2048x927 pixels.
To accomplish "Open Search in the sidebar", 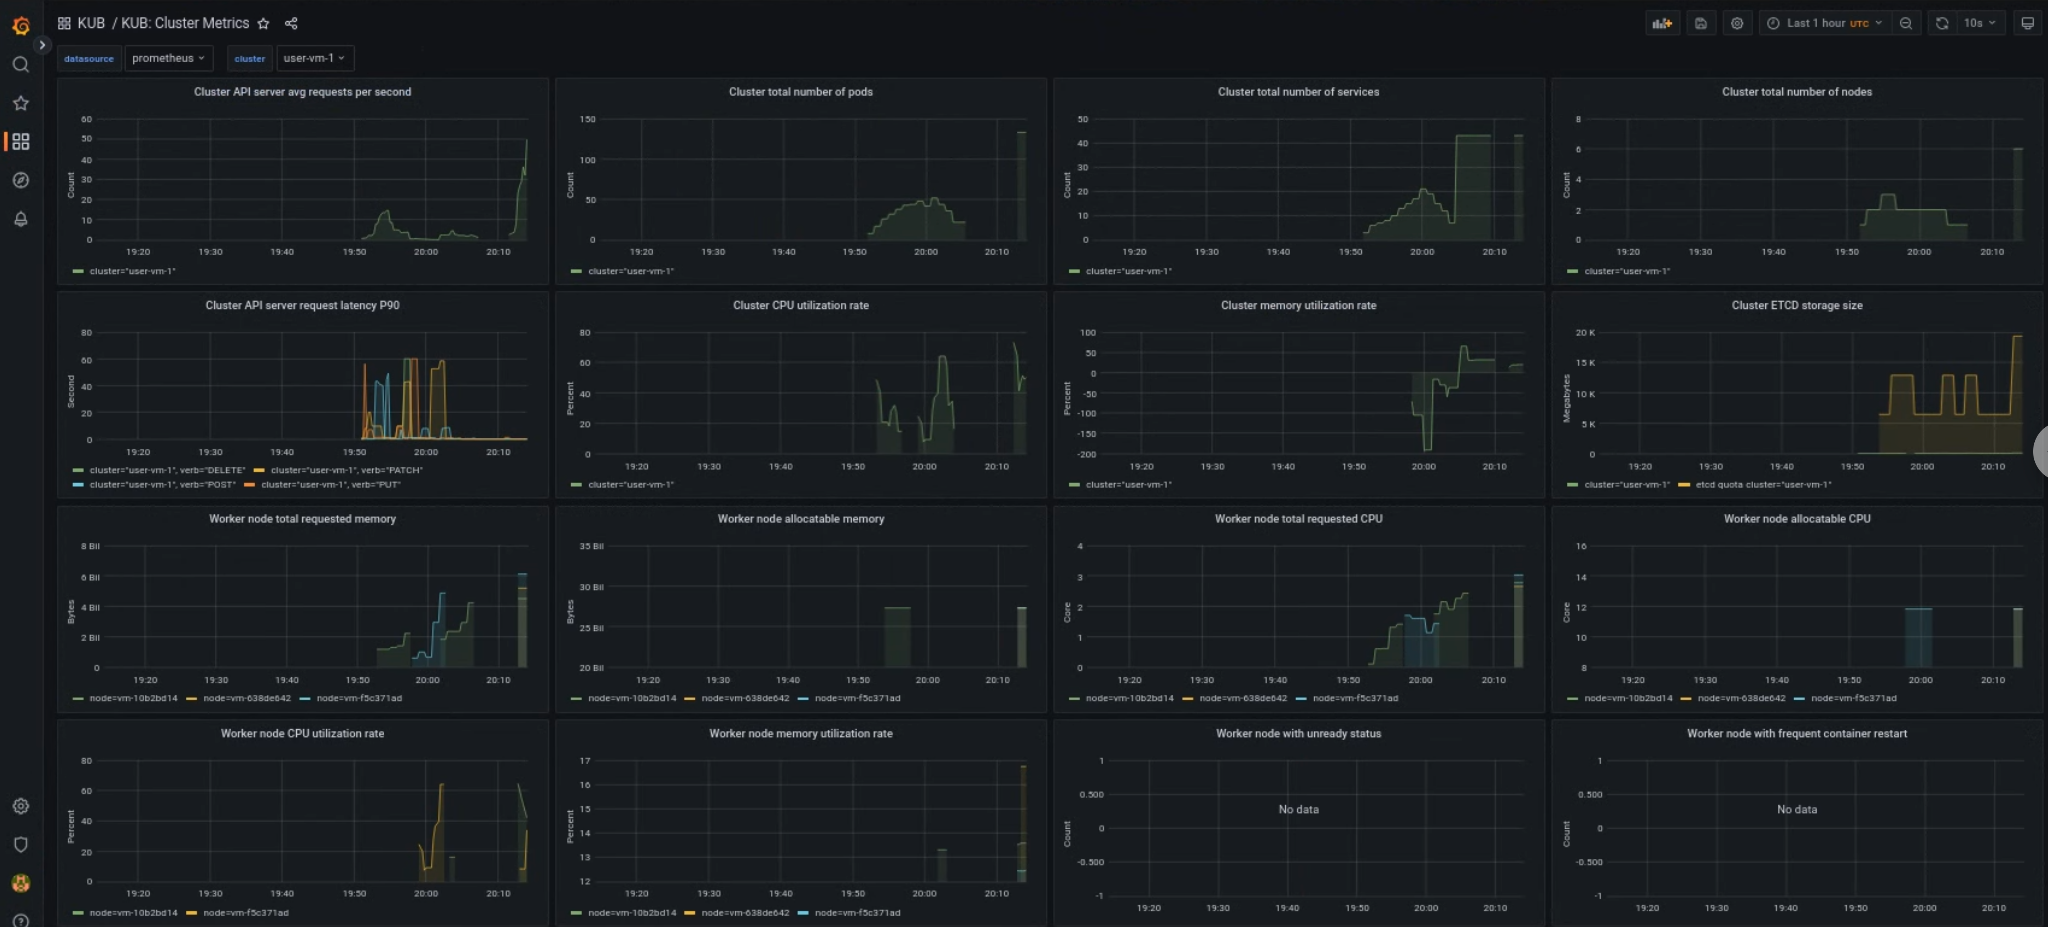I will (21, 64).
